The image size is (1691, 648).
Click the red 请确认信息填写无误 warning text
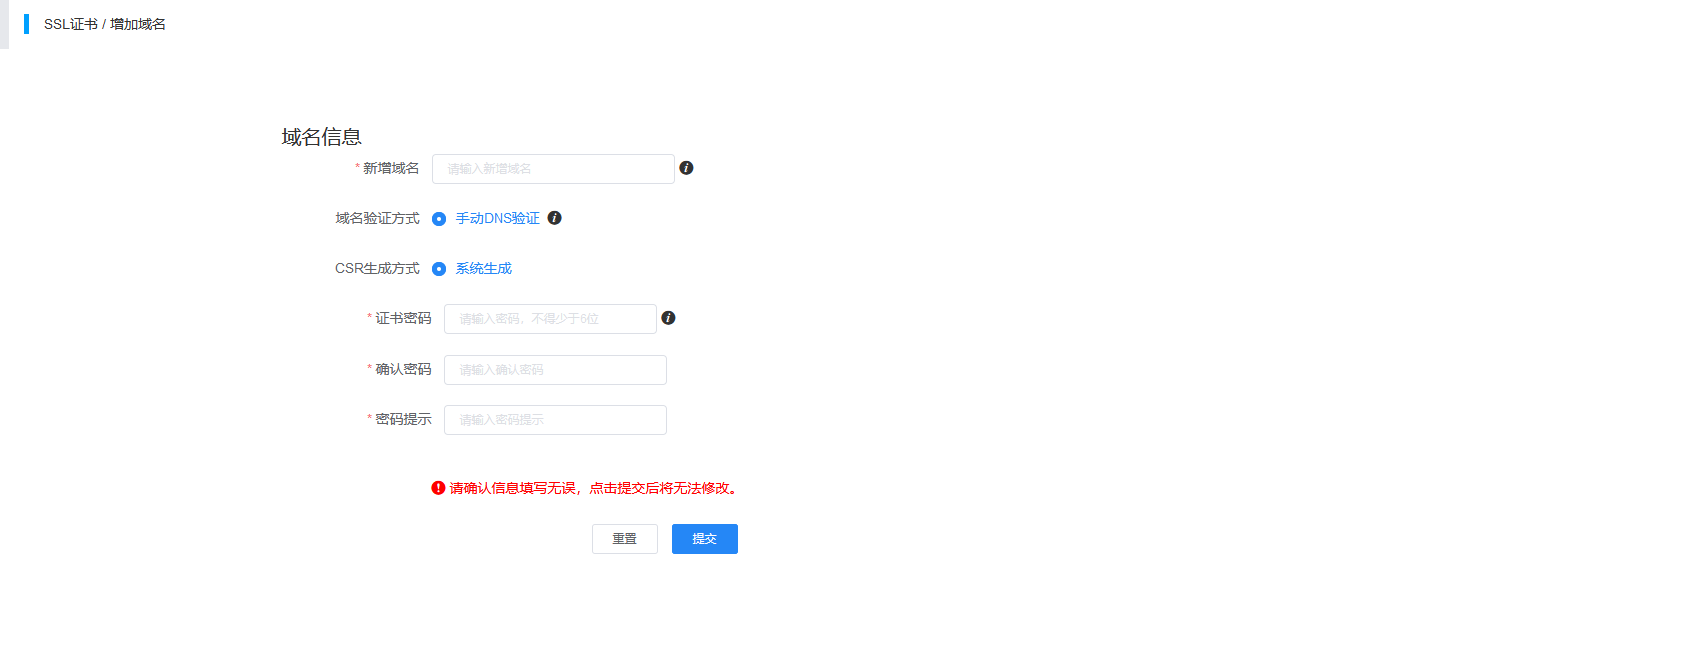click(594, 488)
